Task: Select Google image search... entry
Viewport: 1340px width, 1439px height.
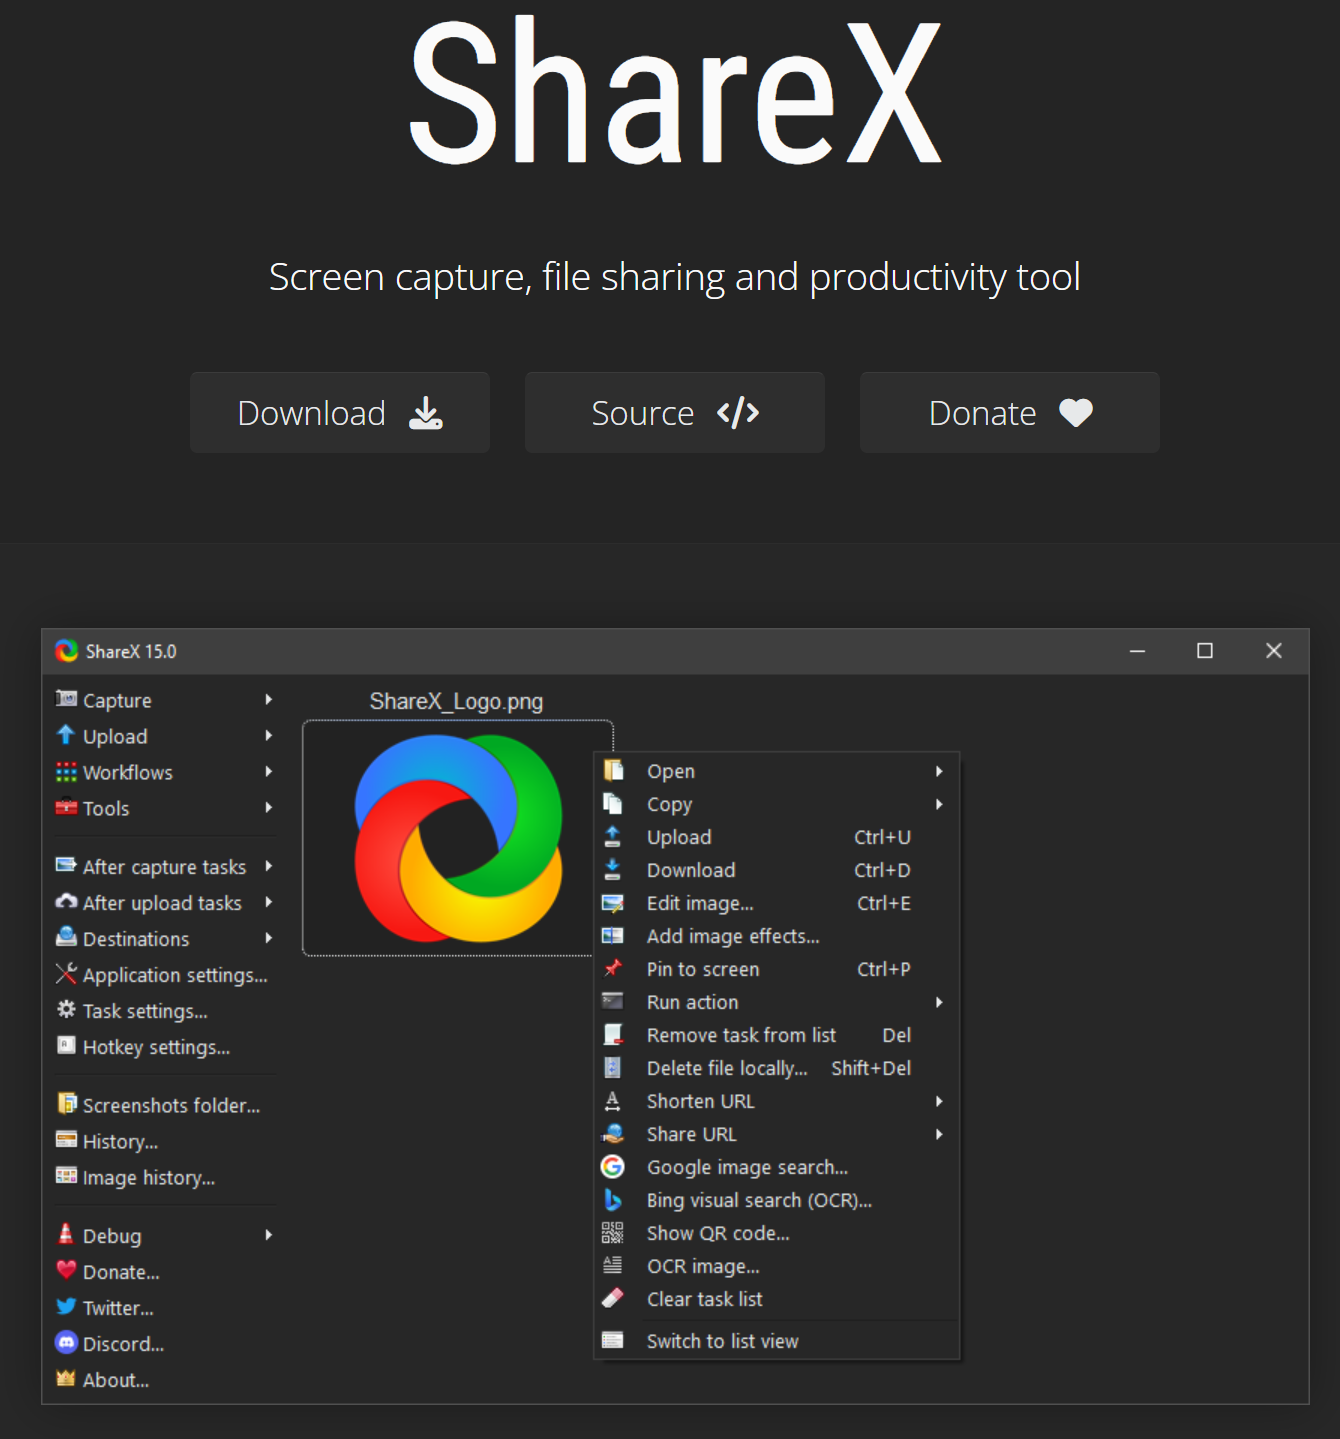Action: click(x=776, y=1167)
